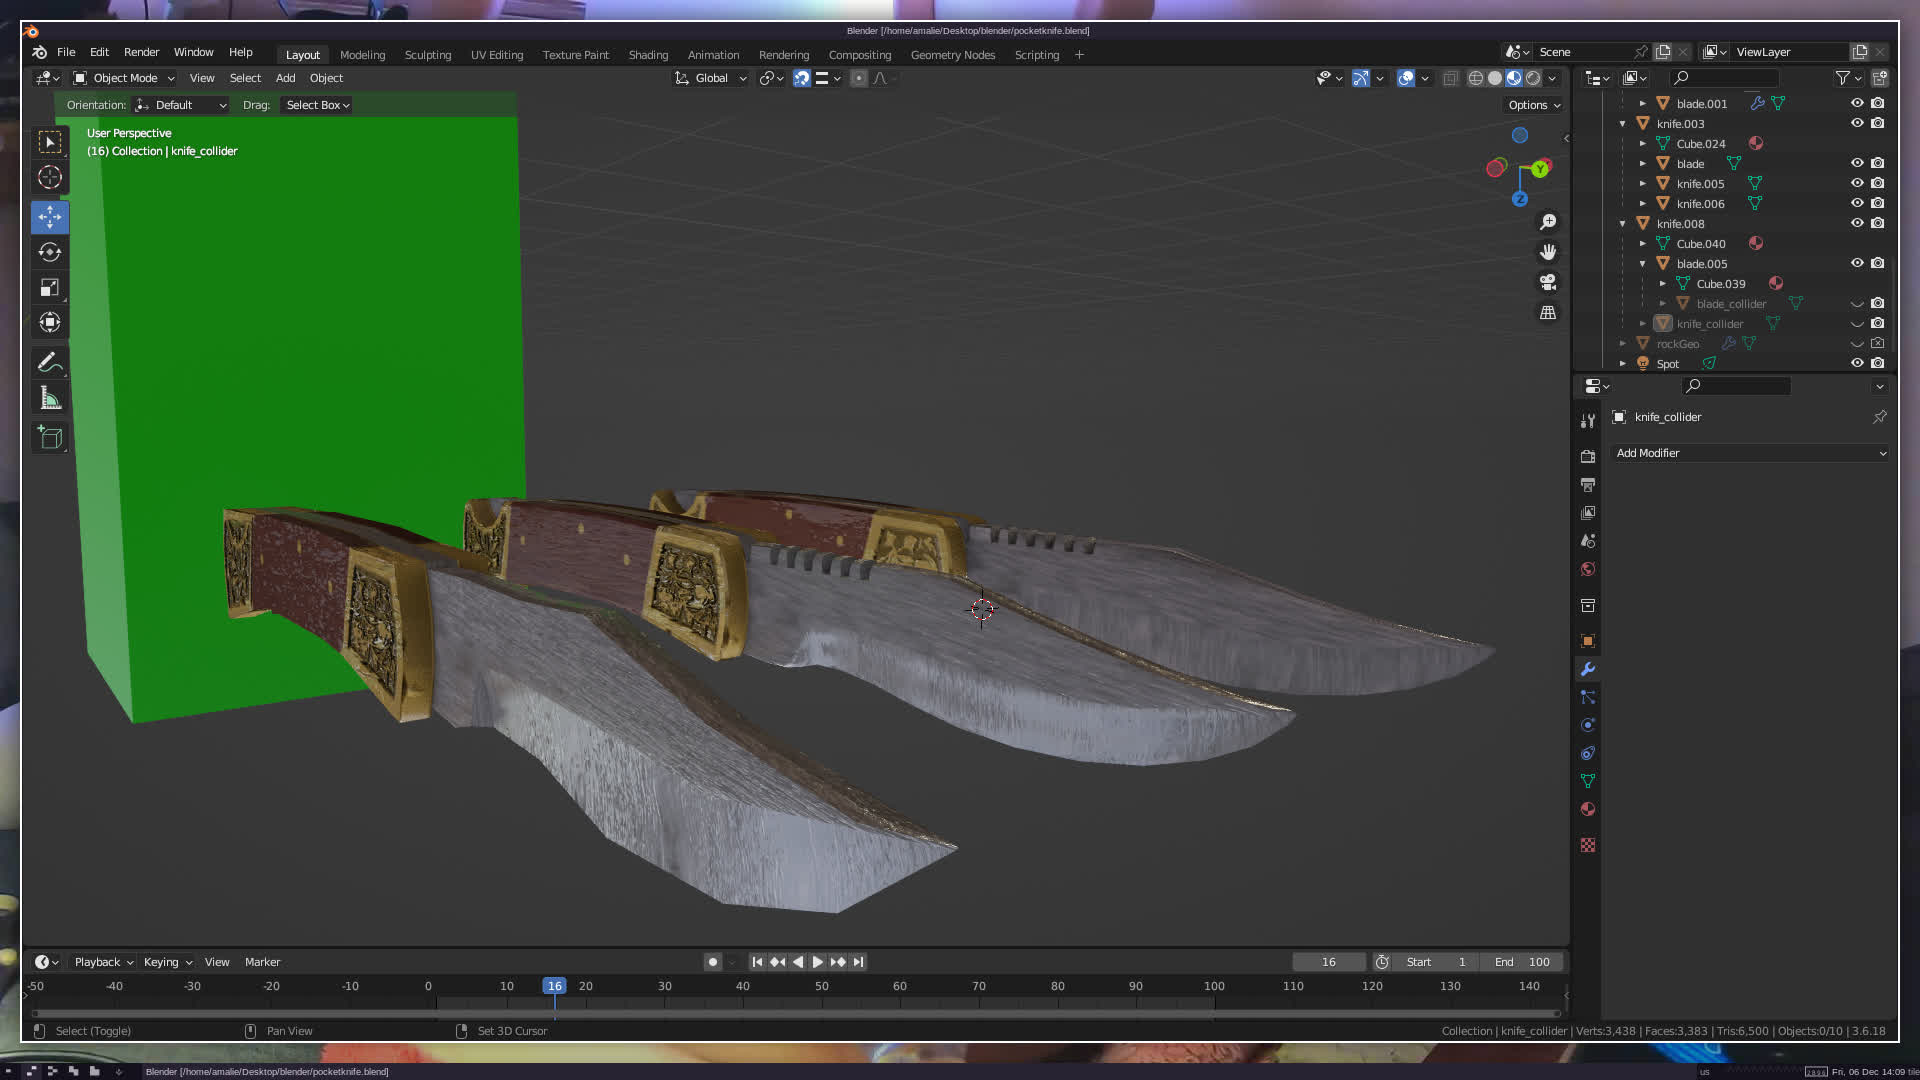Pick the Measure tool
This screenshot has height=1080, width=1920.
pyautogui.click(x=49, y=399)
